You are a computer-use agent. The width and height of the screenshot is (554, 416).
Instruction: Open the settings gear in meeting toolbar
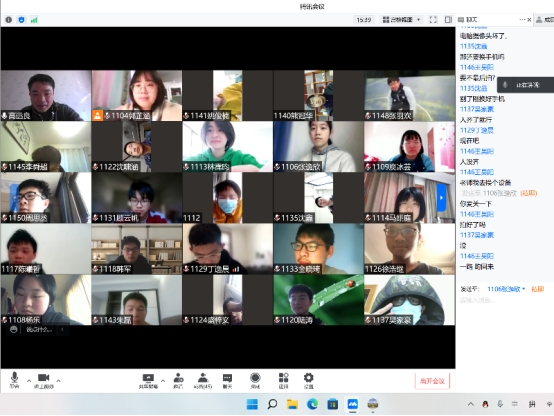tap(308, 381)
